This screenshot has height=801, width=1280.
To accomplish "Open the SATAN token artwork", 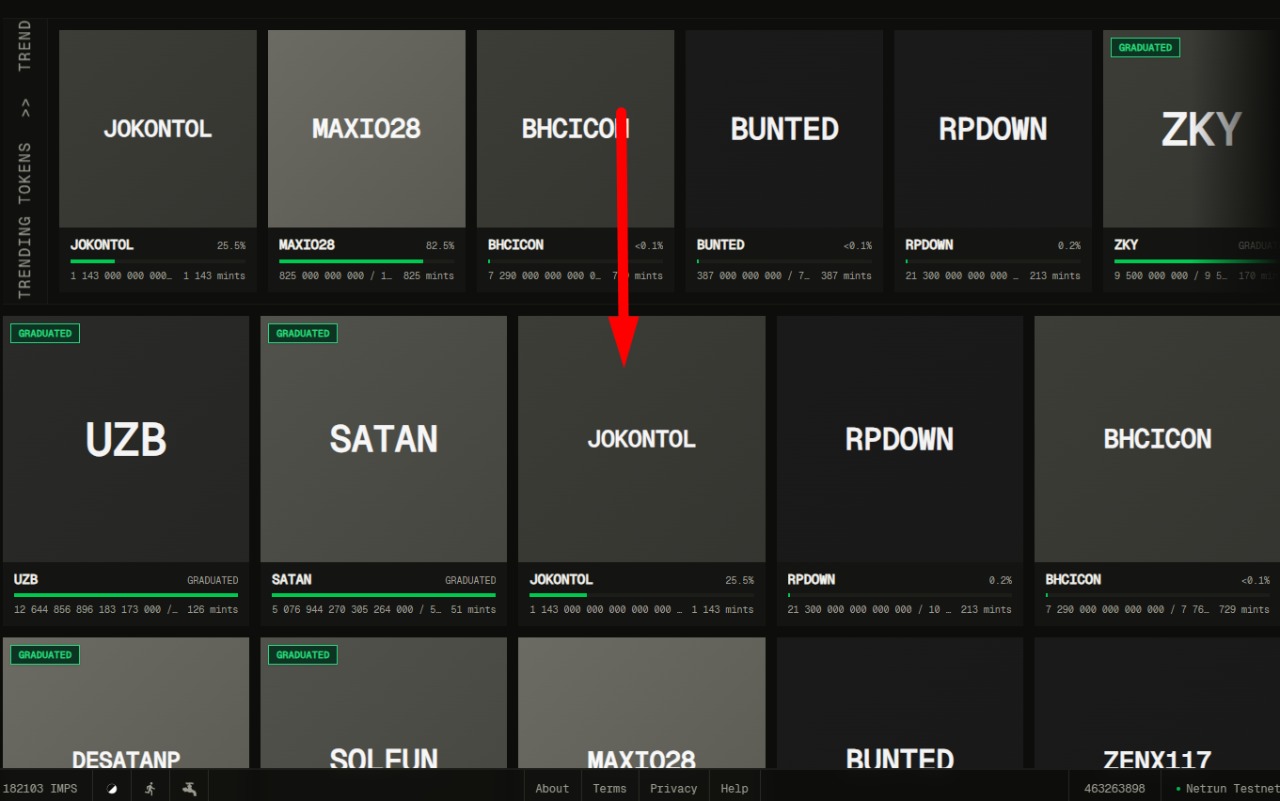I will tap(384, 439).
